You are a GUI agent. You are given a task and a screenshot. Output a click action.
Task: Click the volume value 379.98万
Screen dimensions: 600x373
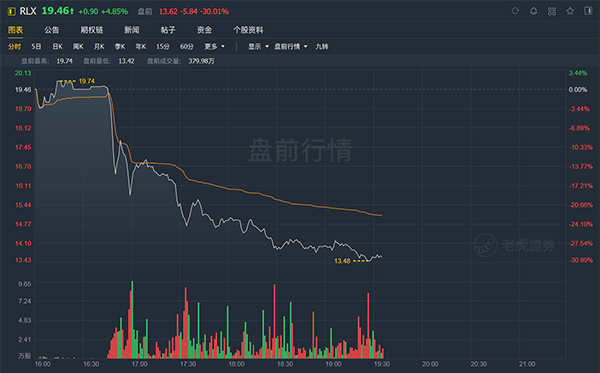[201, 61]
